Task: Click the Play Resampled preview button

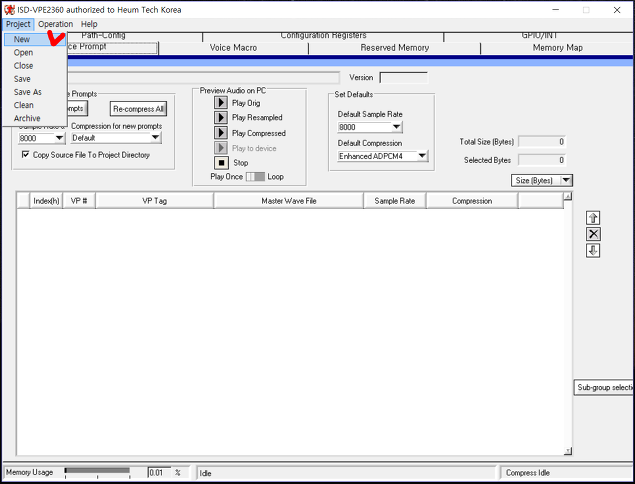Action: point(221,117)
